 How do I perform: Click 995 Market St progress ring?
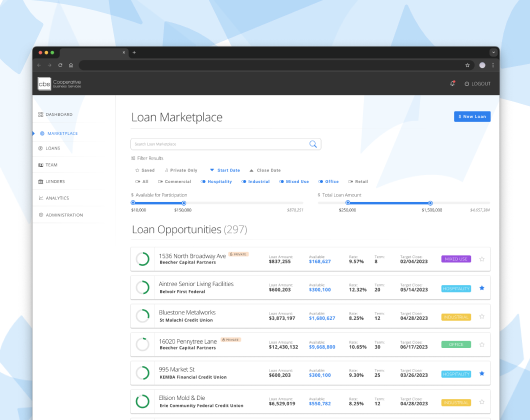[x=143, y=373]
